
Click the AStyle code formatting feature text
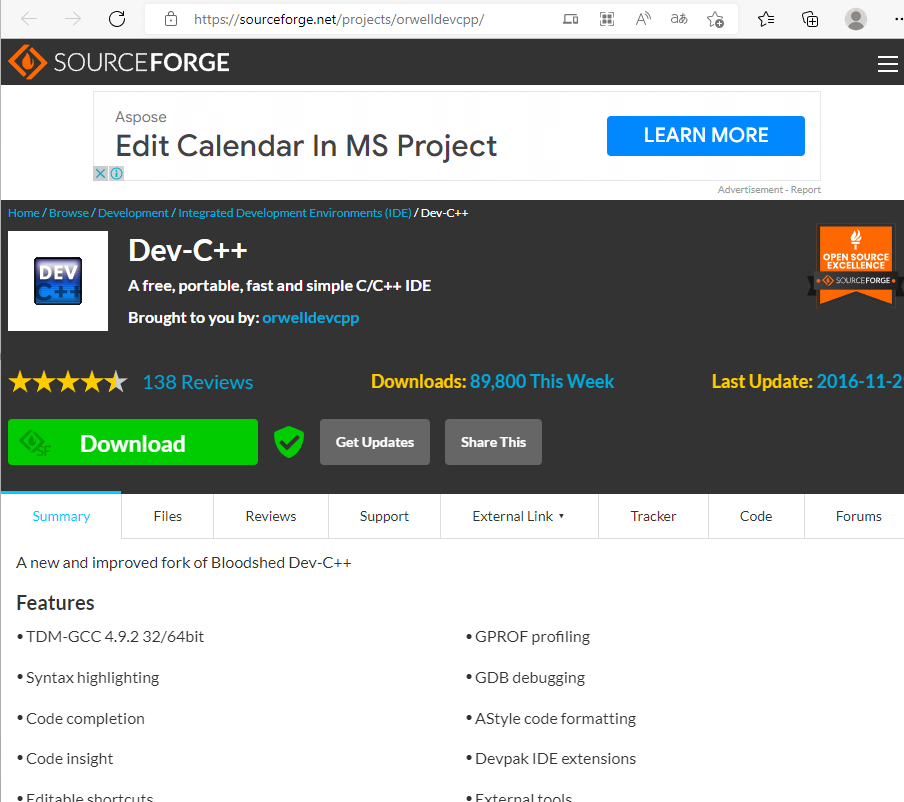[x=555, y=718]
